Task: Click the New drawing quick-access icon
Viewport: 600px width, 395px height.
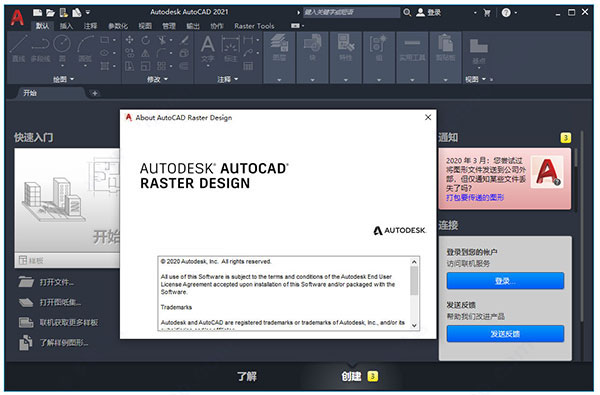Action: [38, 13]
